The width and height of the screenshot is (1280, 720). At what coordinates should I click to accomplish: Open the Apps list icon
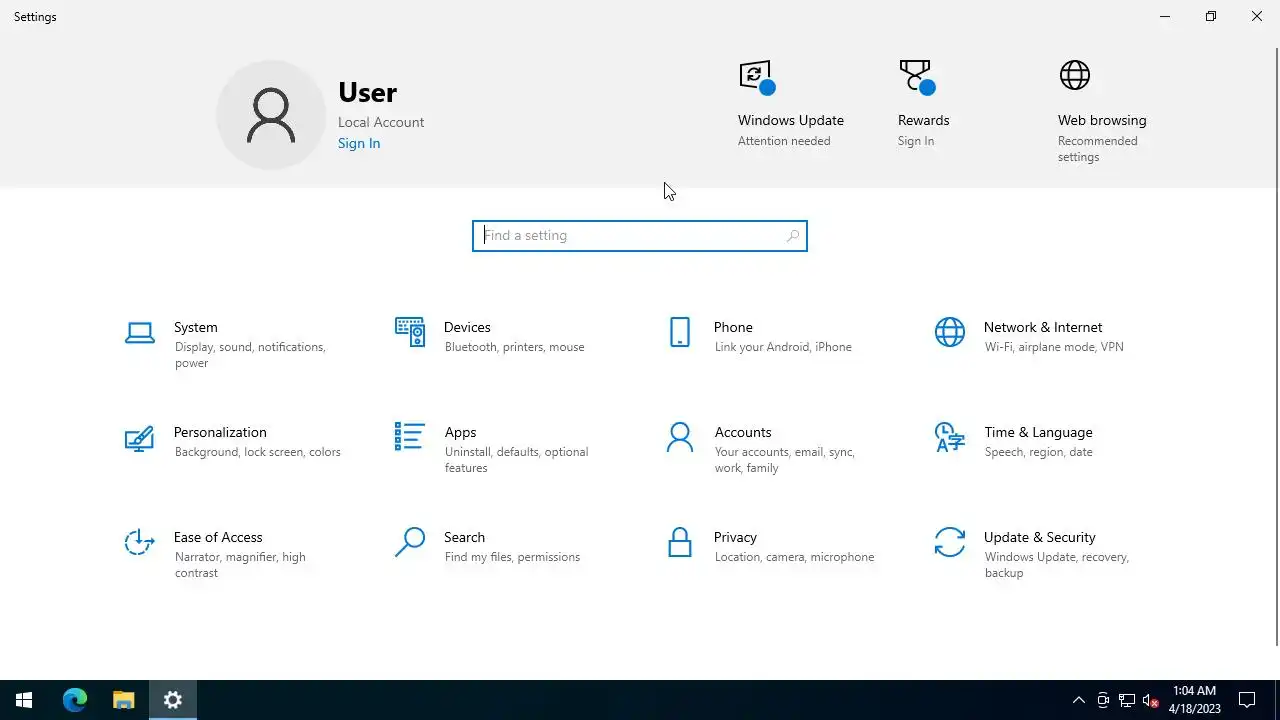pyautogui.click(x=410, y=437)
